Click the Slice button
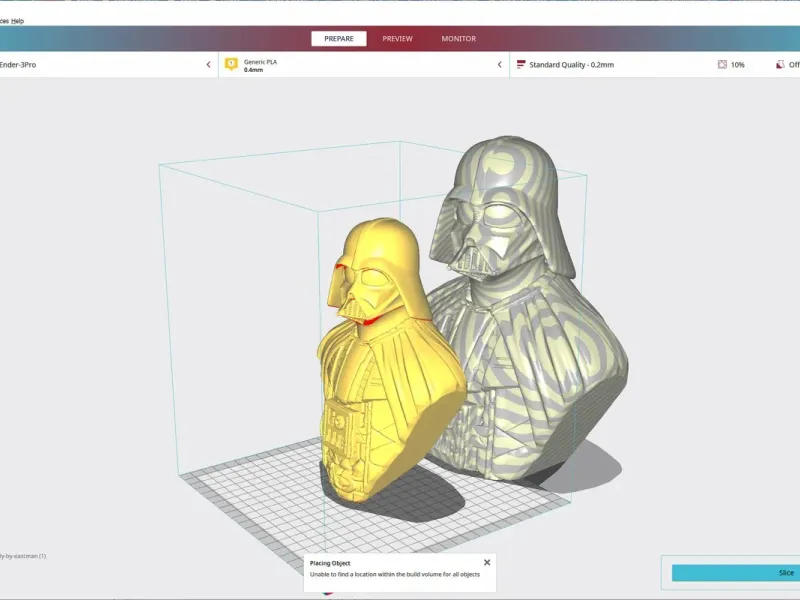The height and width of the screenshot is (600, 800). point(736,572)
